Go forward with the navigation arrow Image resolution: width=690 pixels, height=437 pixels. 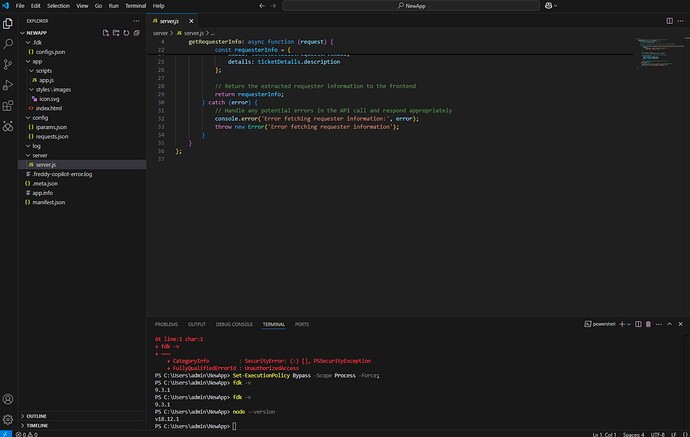point(273,6)
